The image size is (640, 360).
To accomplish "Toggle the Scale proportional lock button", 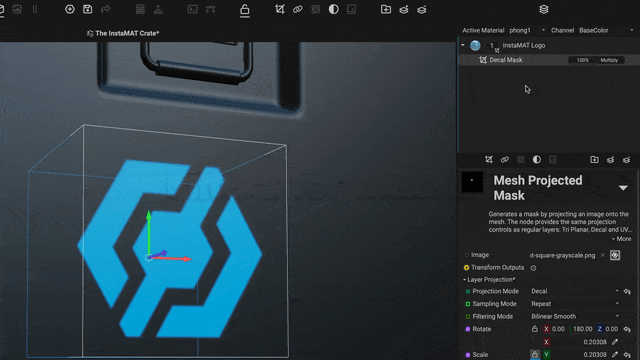I will (x=535, y=354).
